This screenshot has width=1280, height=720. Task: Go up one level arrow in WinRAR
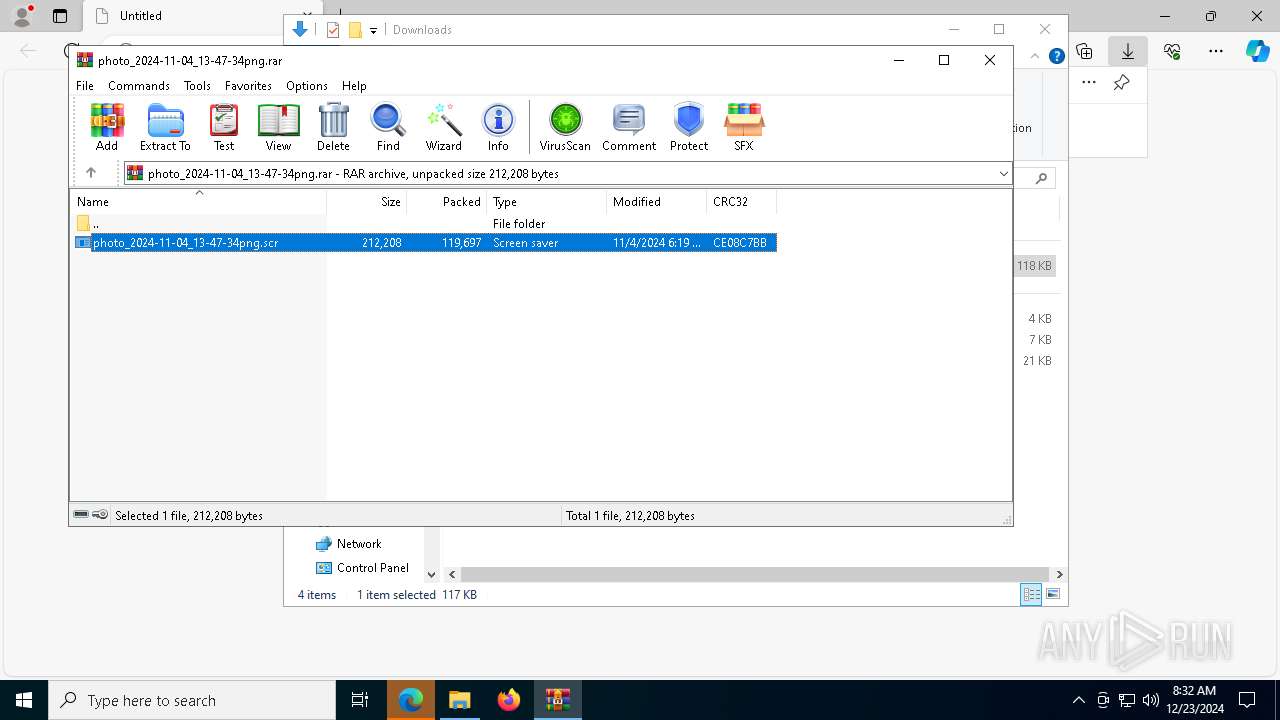tap(91, 173)
